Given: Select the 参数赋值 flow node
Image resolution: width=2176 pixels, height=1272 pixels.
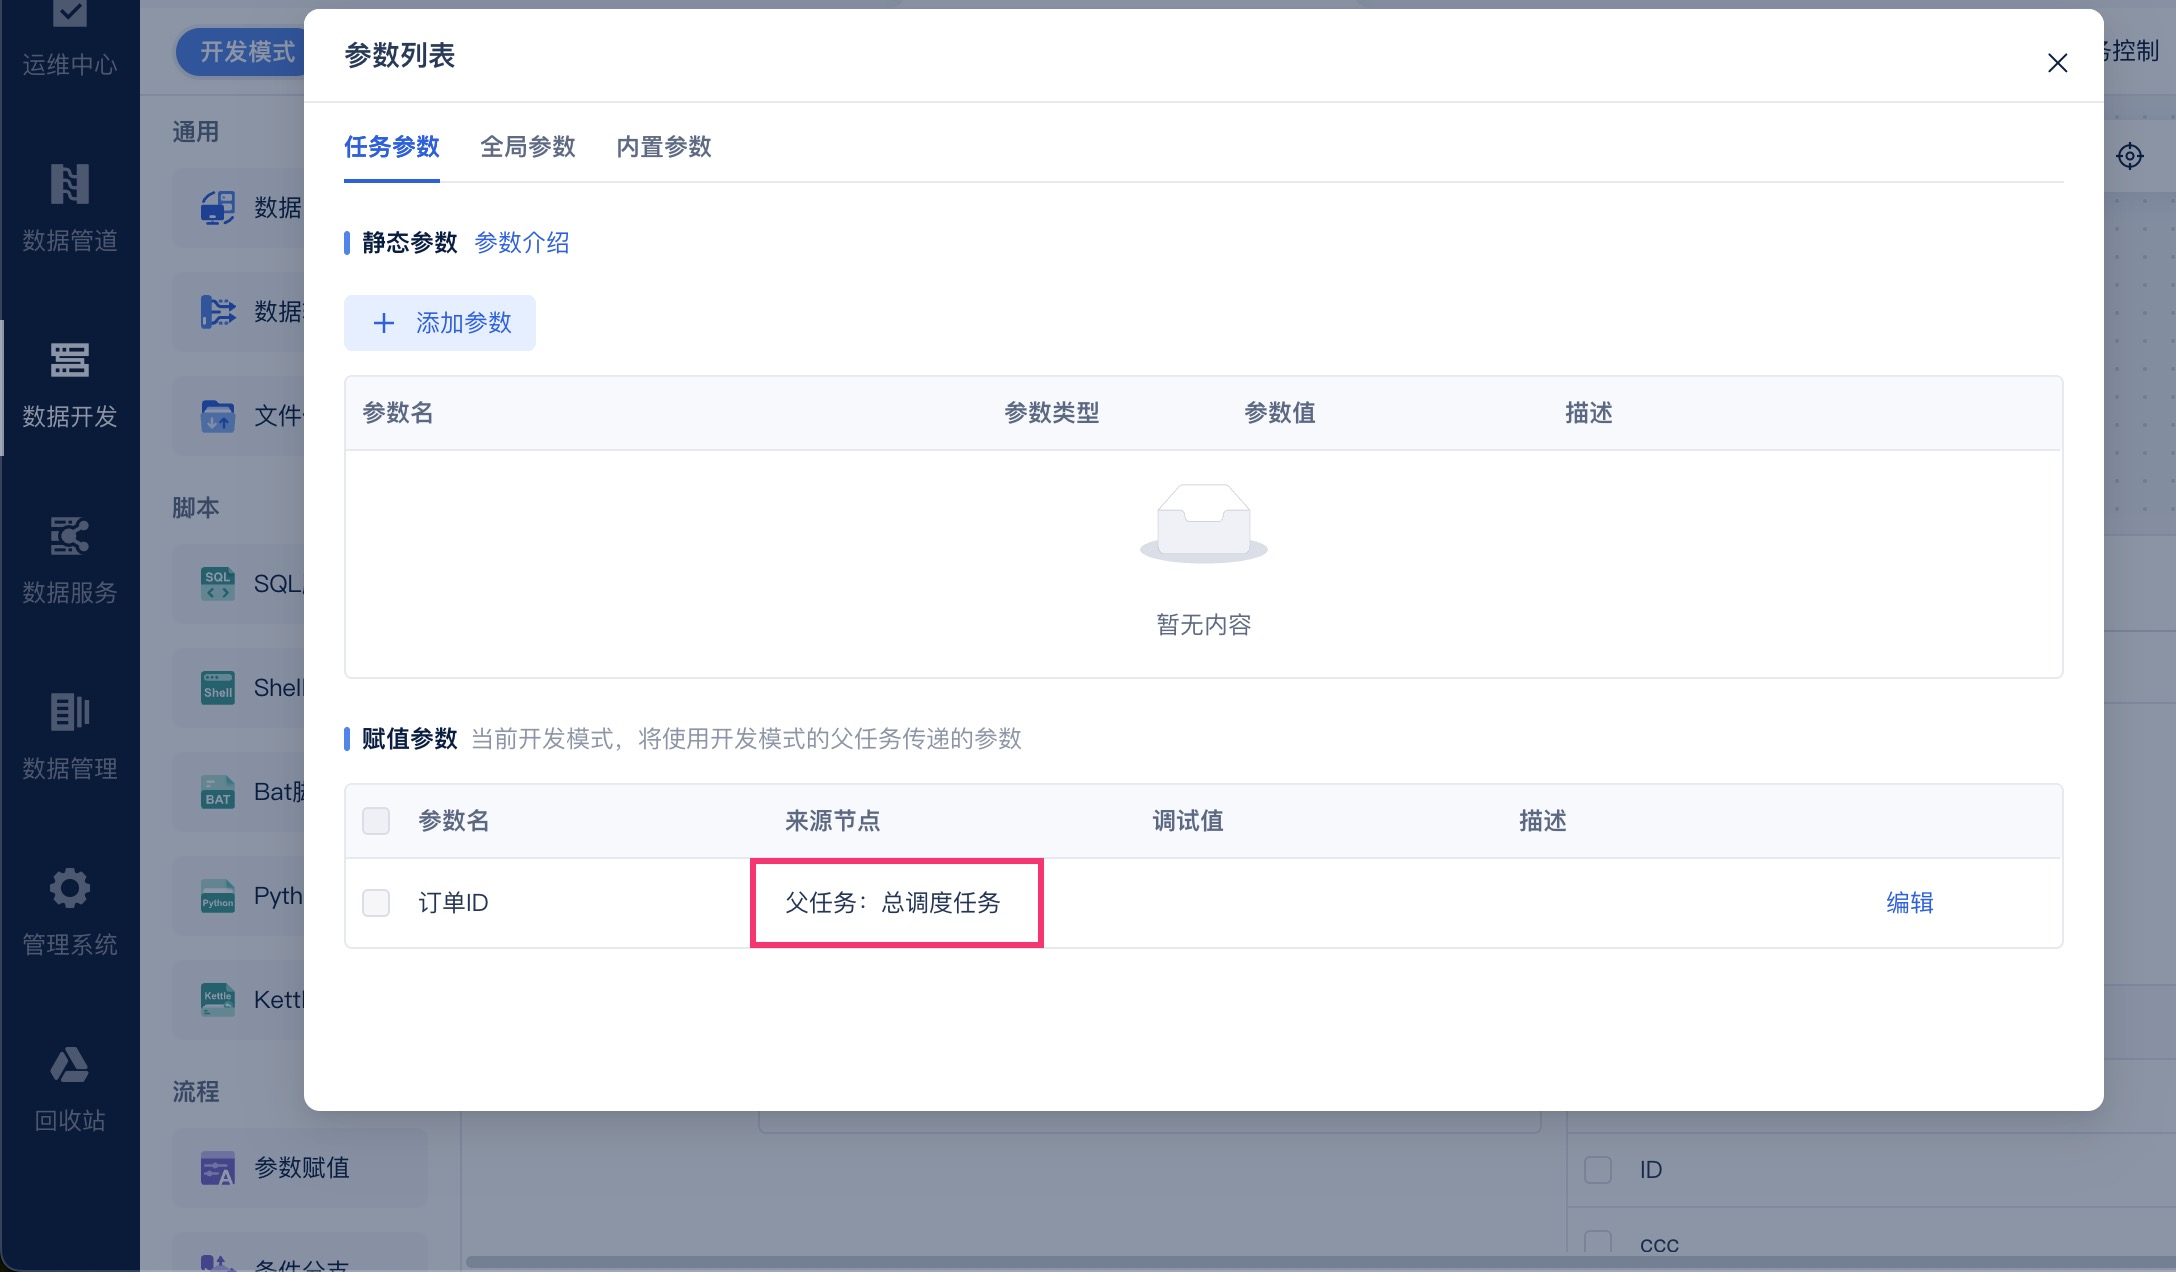Looking at the screenshot, I should pos(299,1168).
